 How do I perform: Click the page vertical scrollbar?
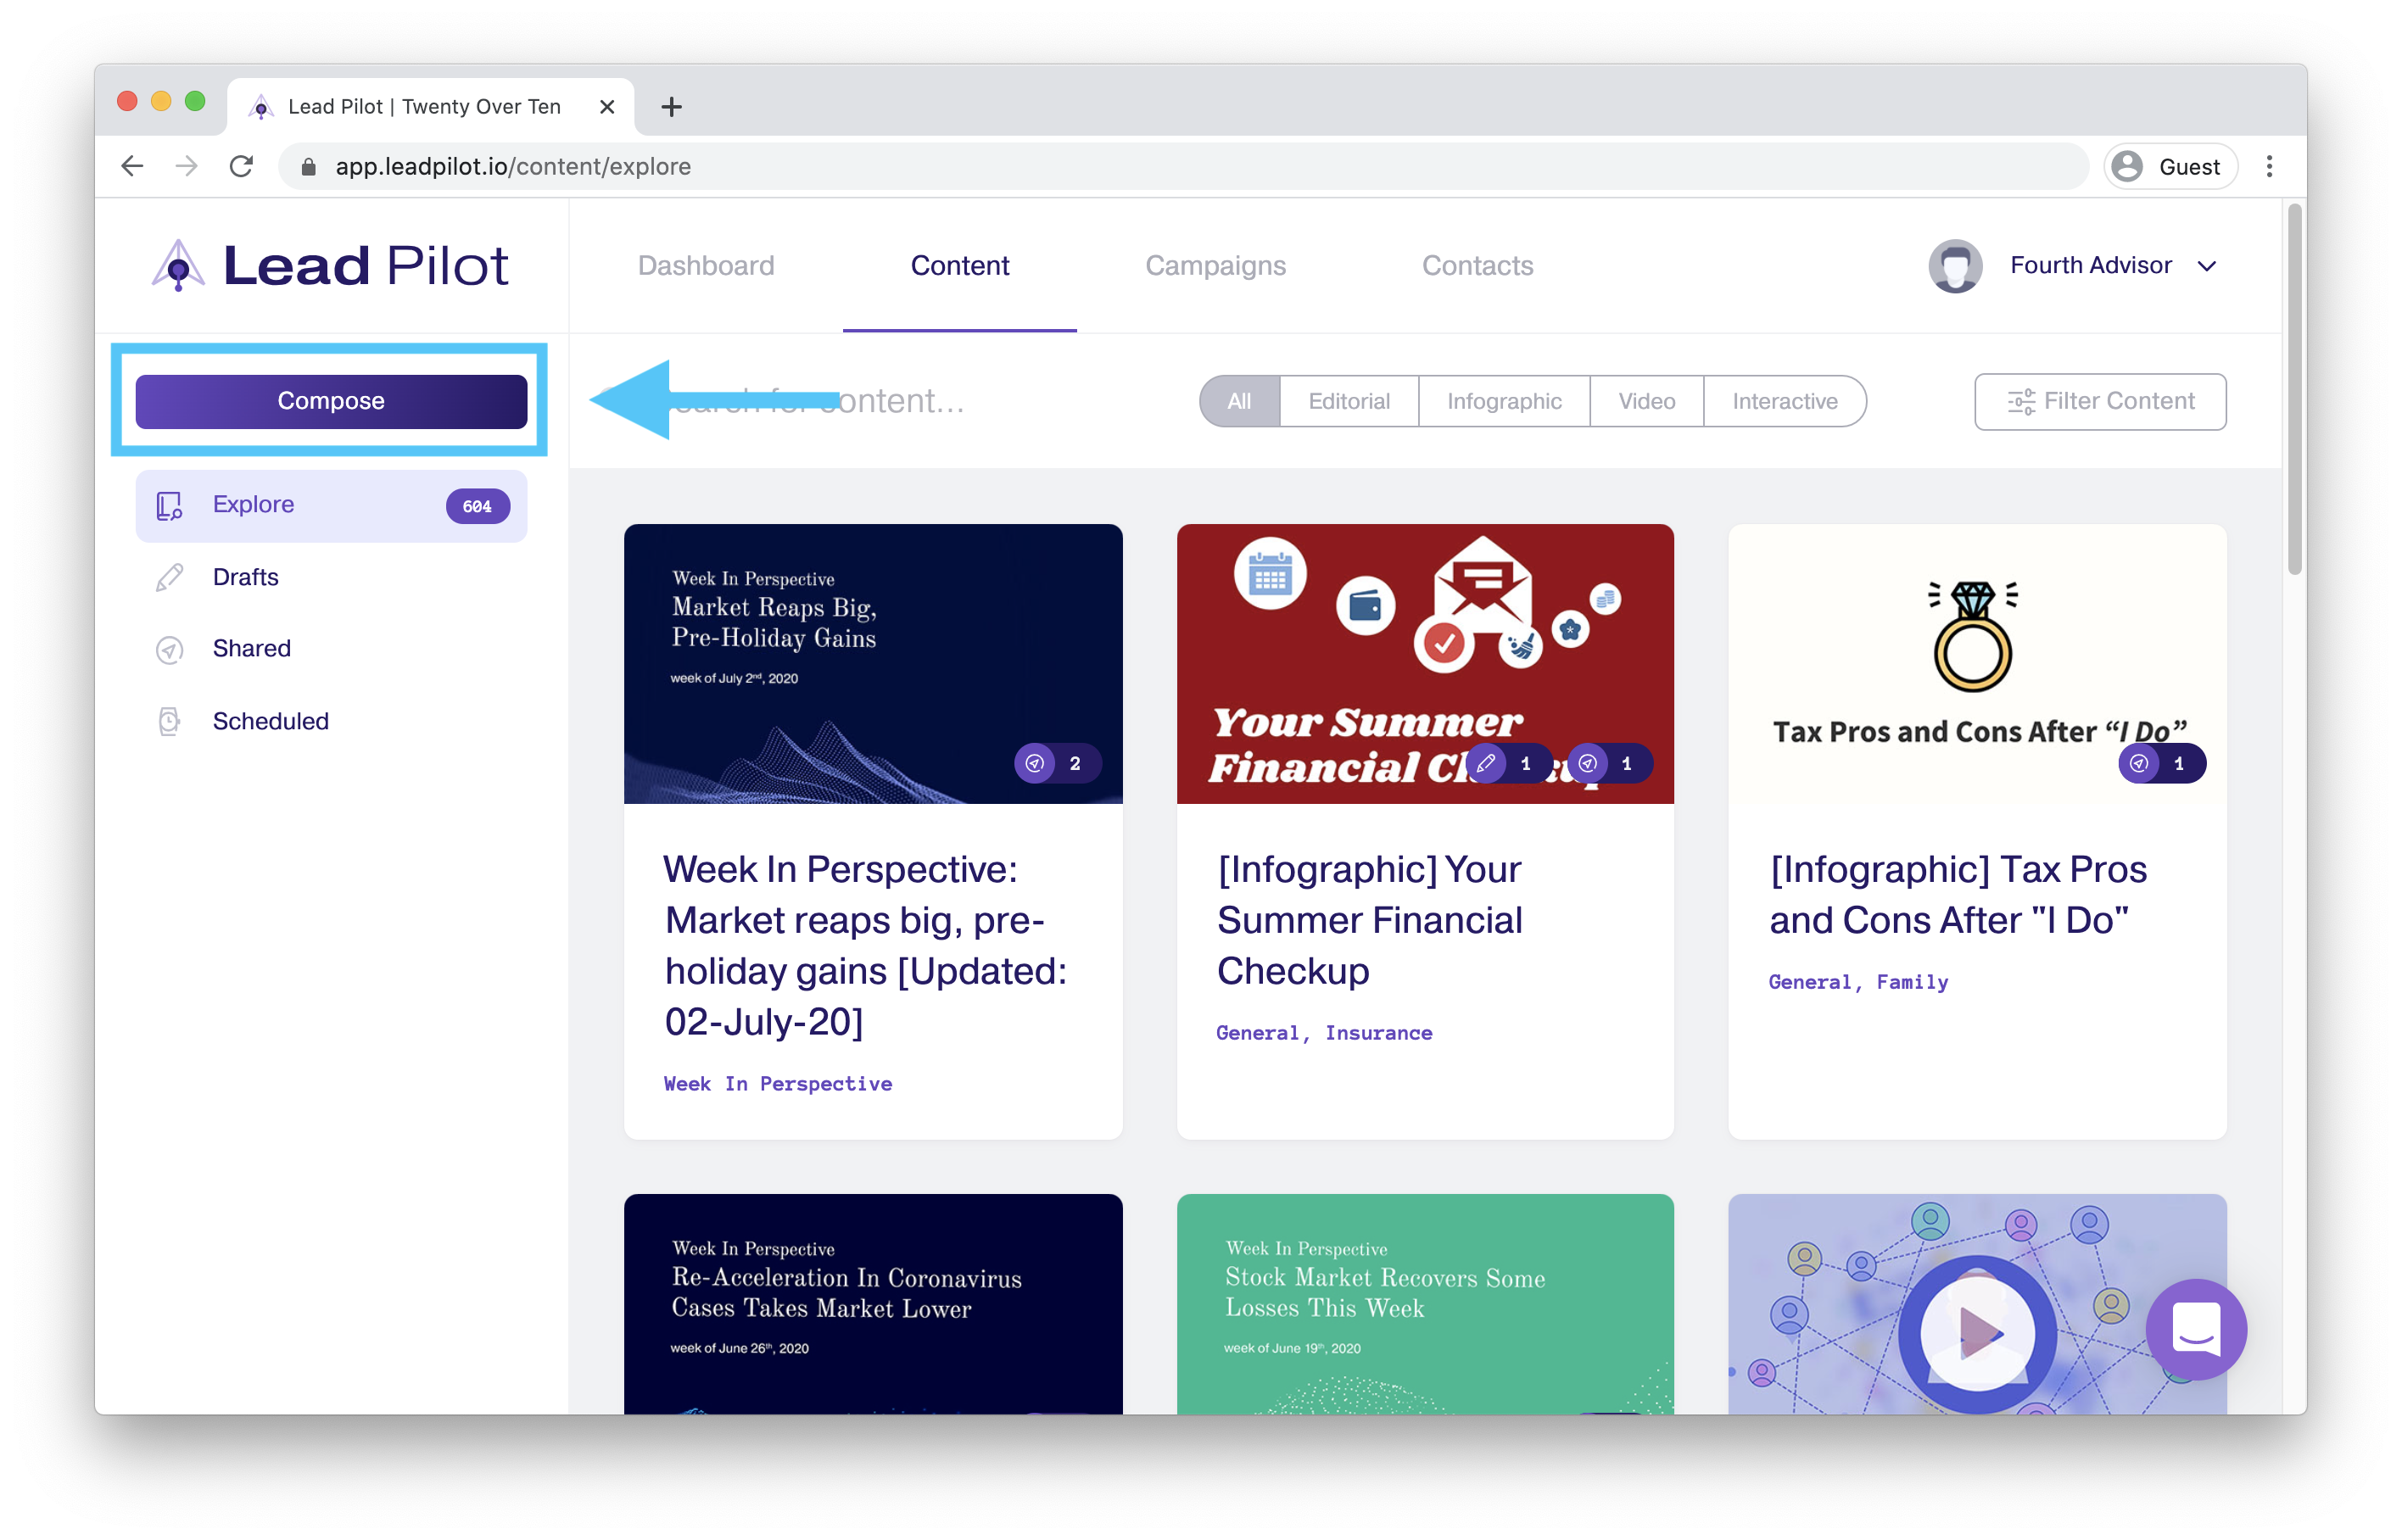coord(2294,390)
